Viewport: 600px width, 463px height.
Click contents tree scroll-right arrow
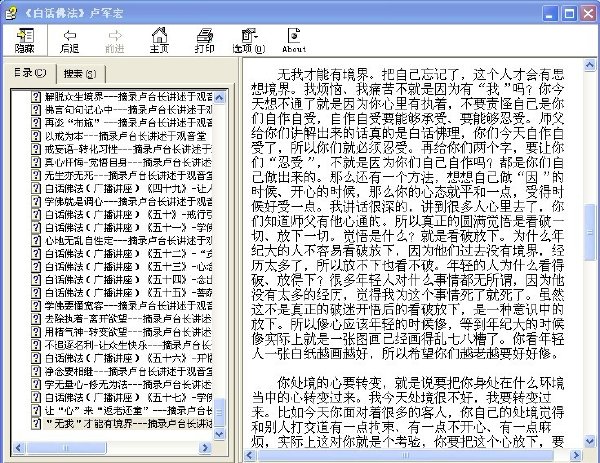[205, 448]
